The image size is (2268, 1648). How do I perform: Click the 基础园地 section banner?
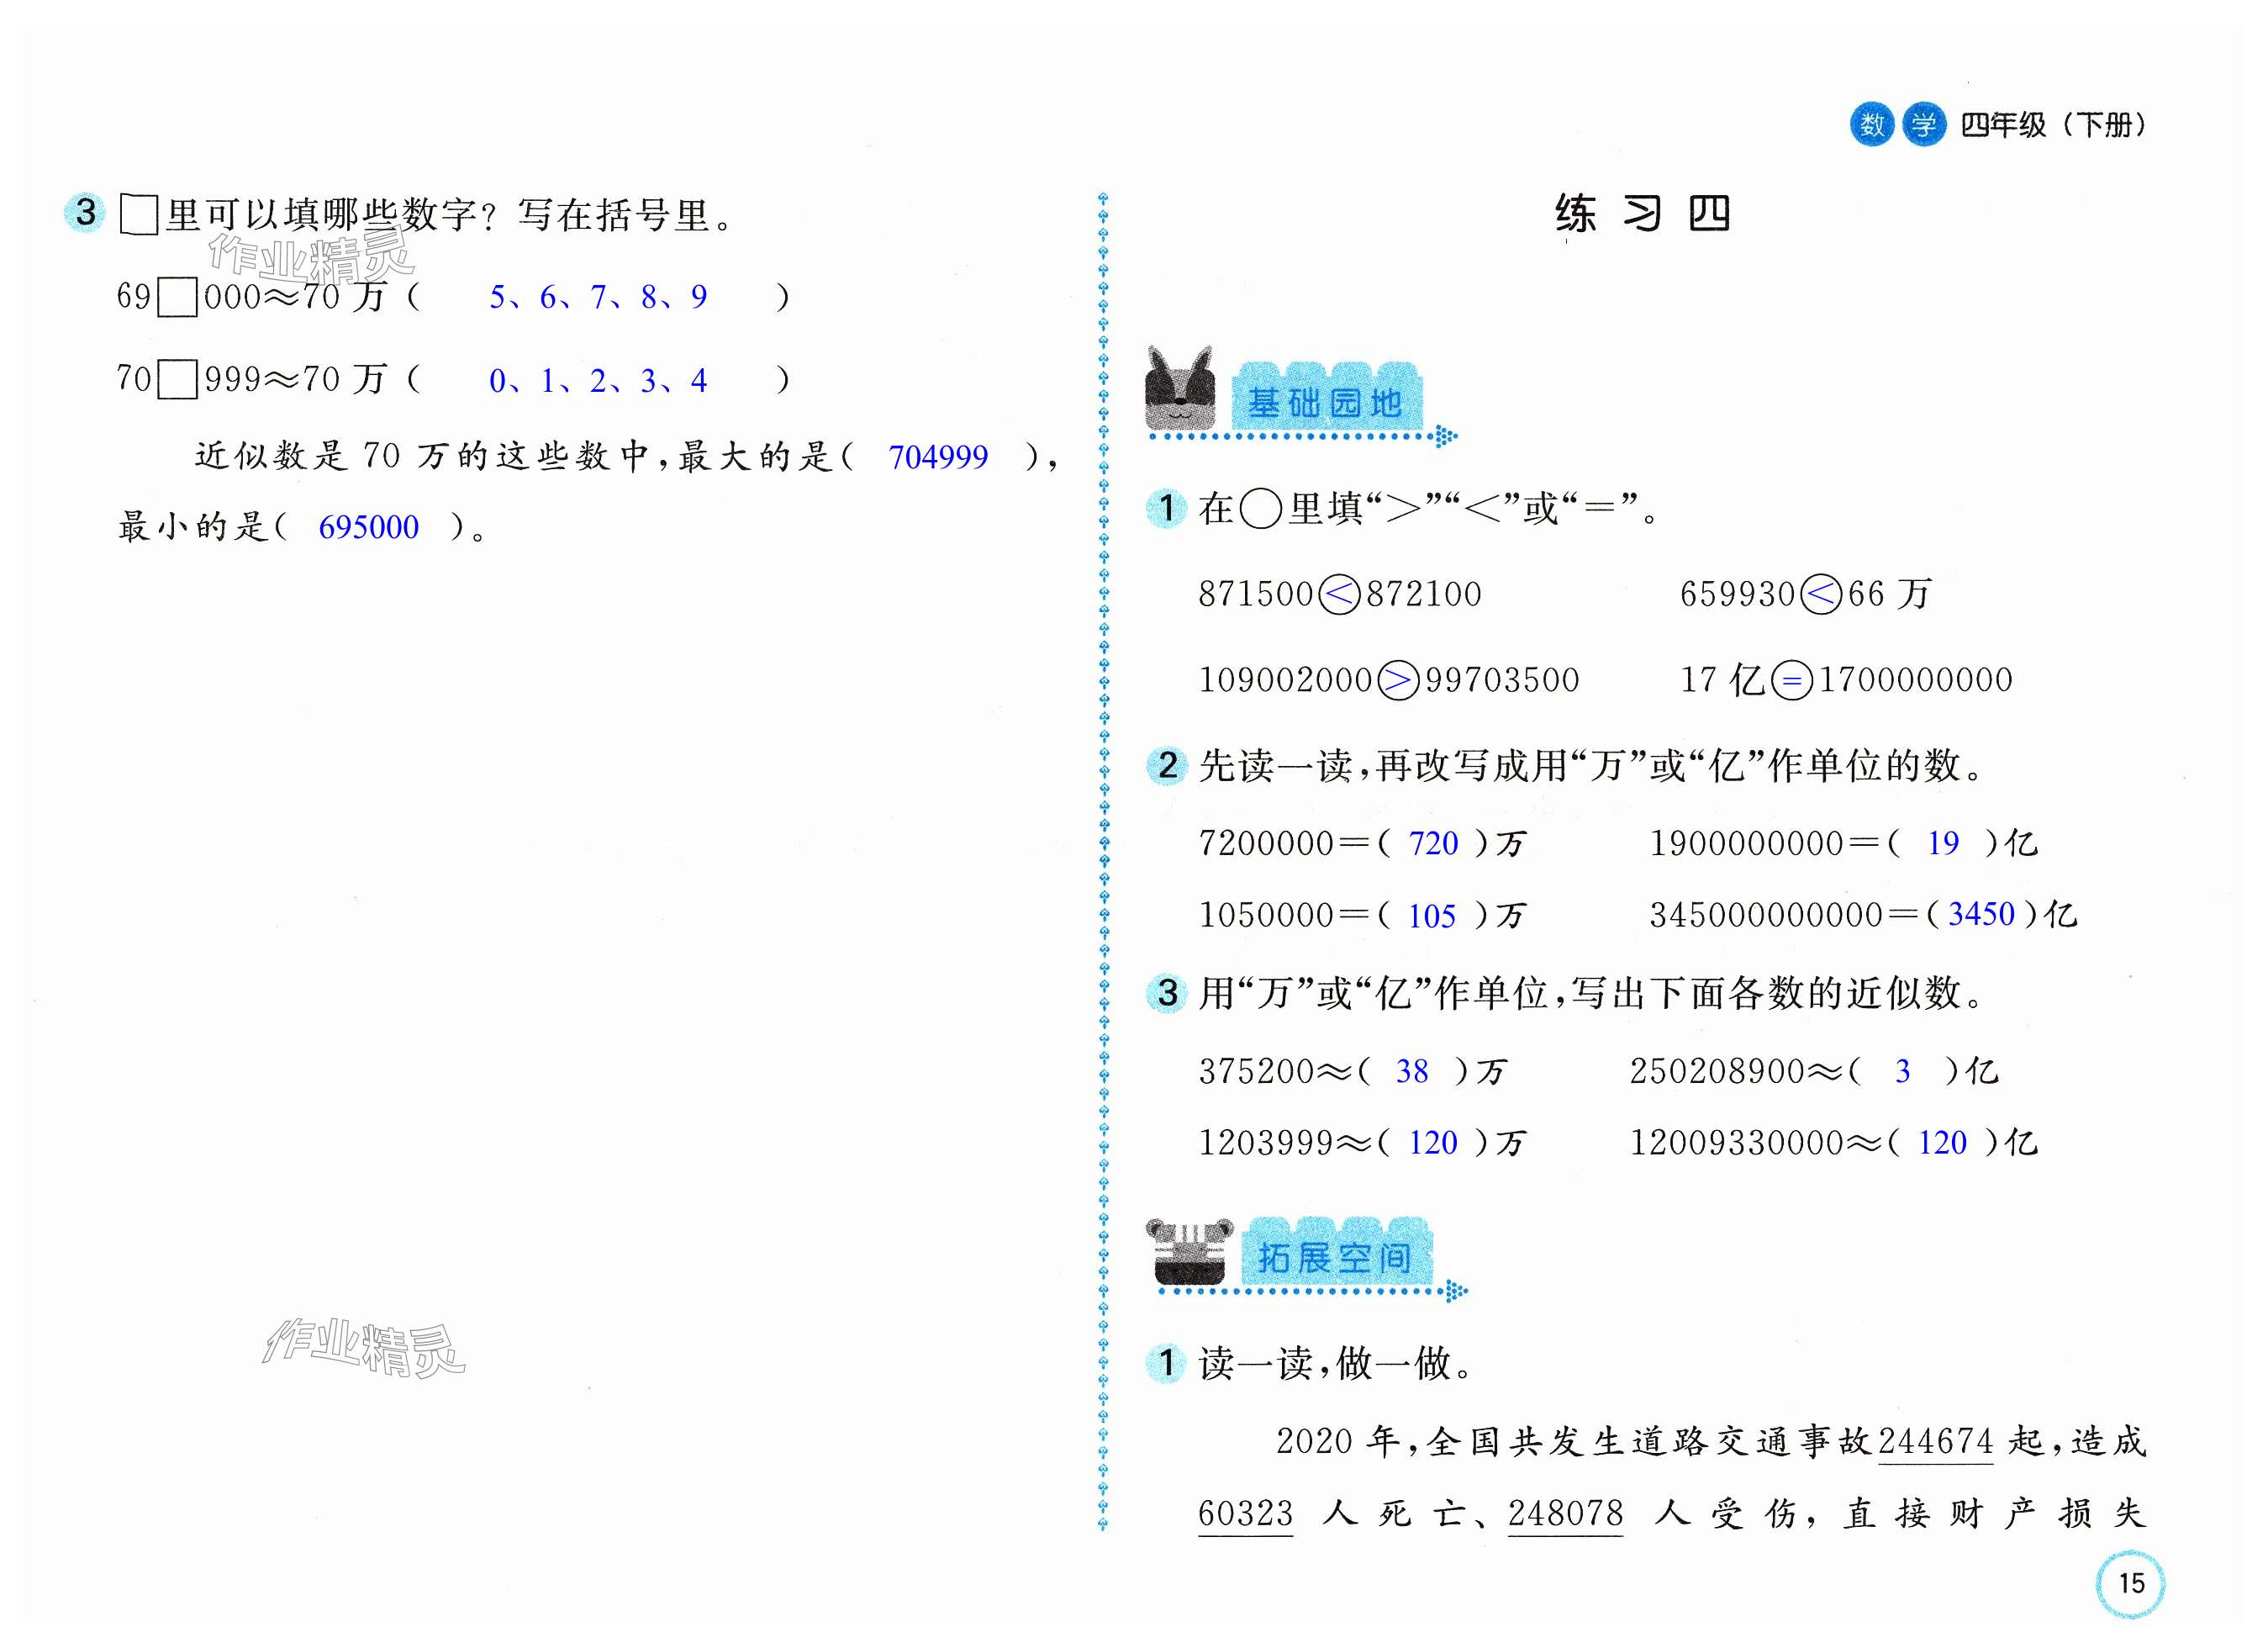pos(1324,403)
